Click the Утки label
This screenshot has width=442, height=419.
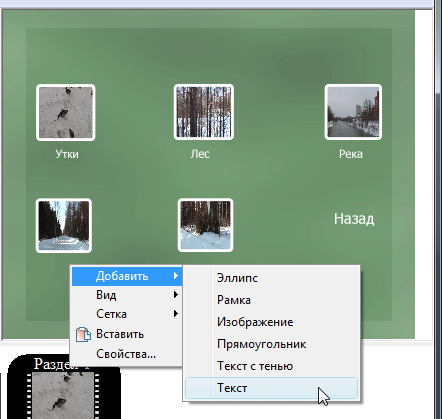[x=67, y=154]
